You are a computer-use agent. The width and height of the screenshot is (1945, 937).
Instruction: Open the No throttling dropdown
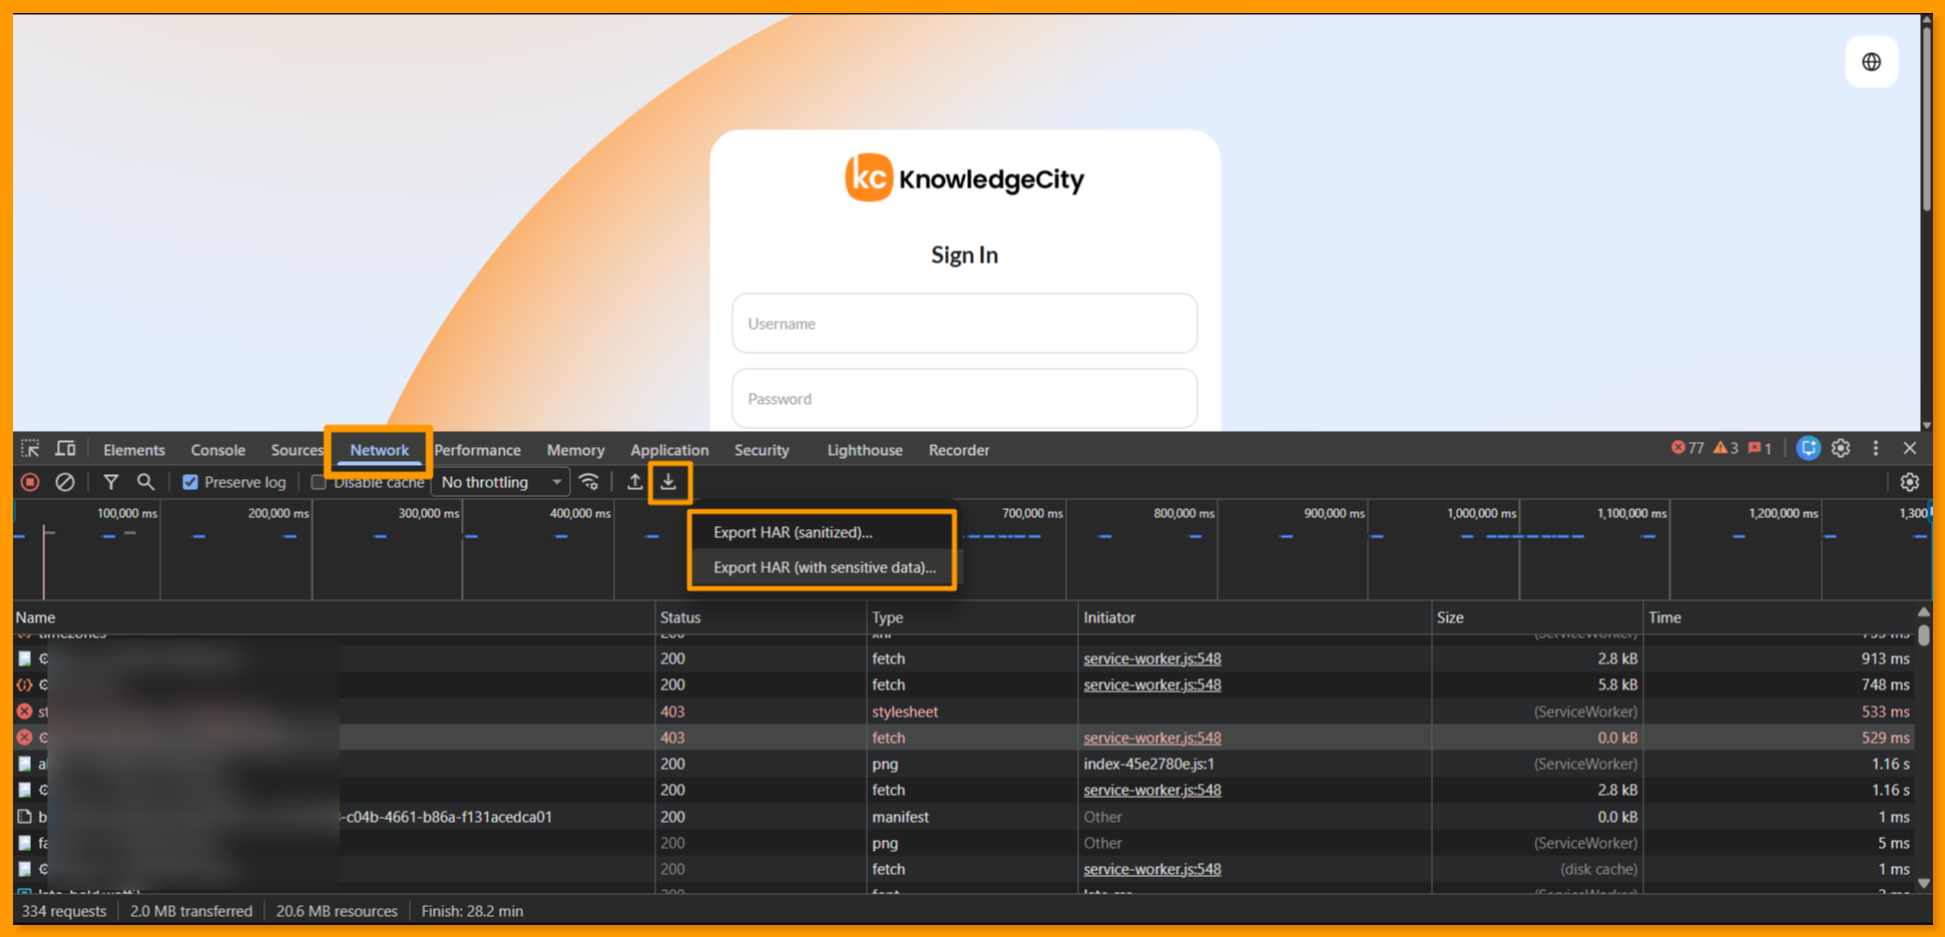tap(501, 482)
